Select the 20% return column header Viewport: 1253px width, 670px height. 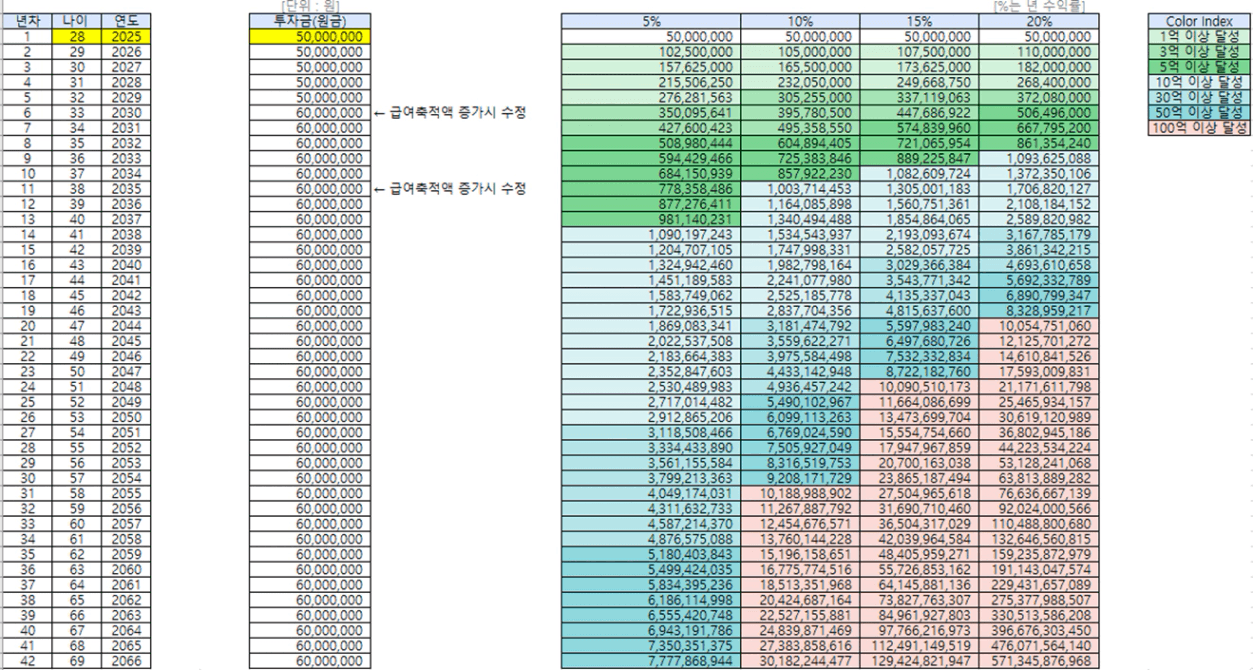click(1038, 21)
